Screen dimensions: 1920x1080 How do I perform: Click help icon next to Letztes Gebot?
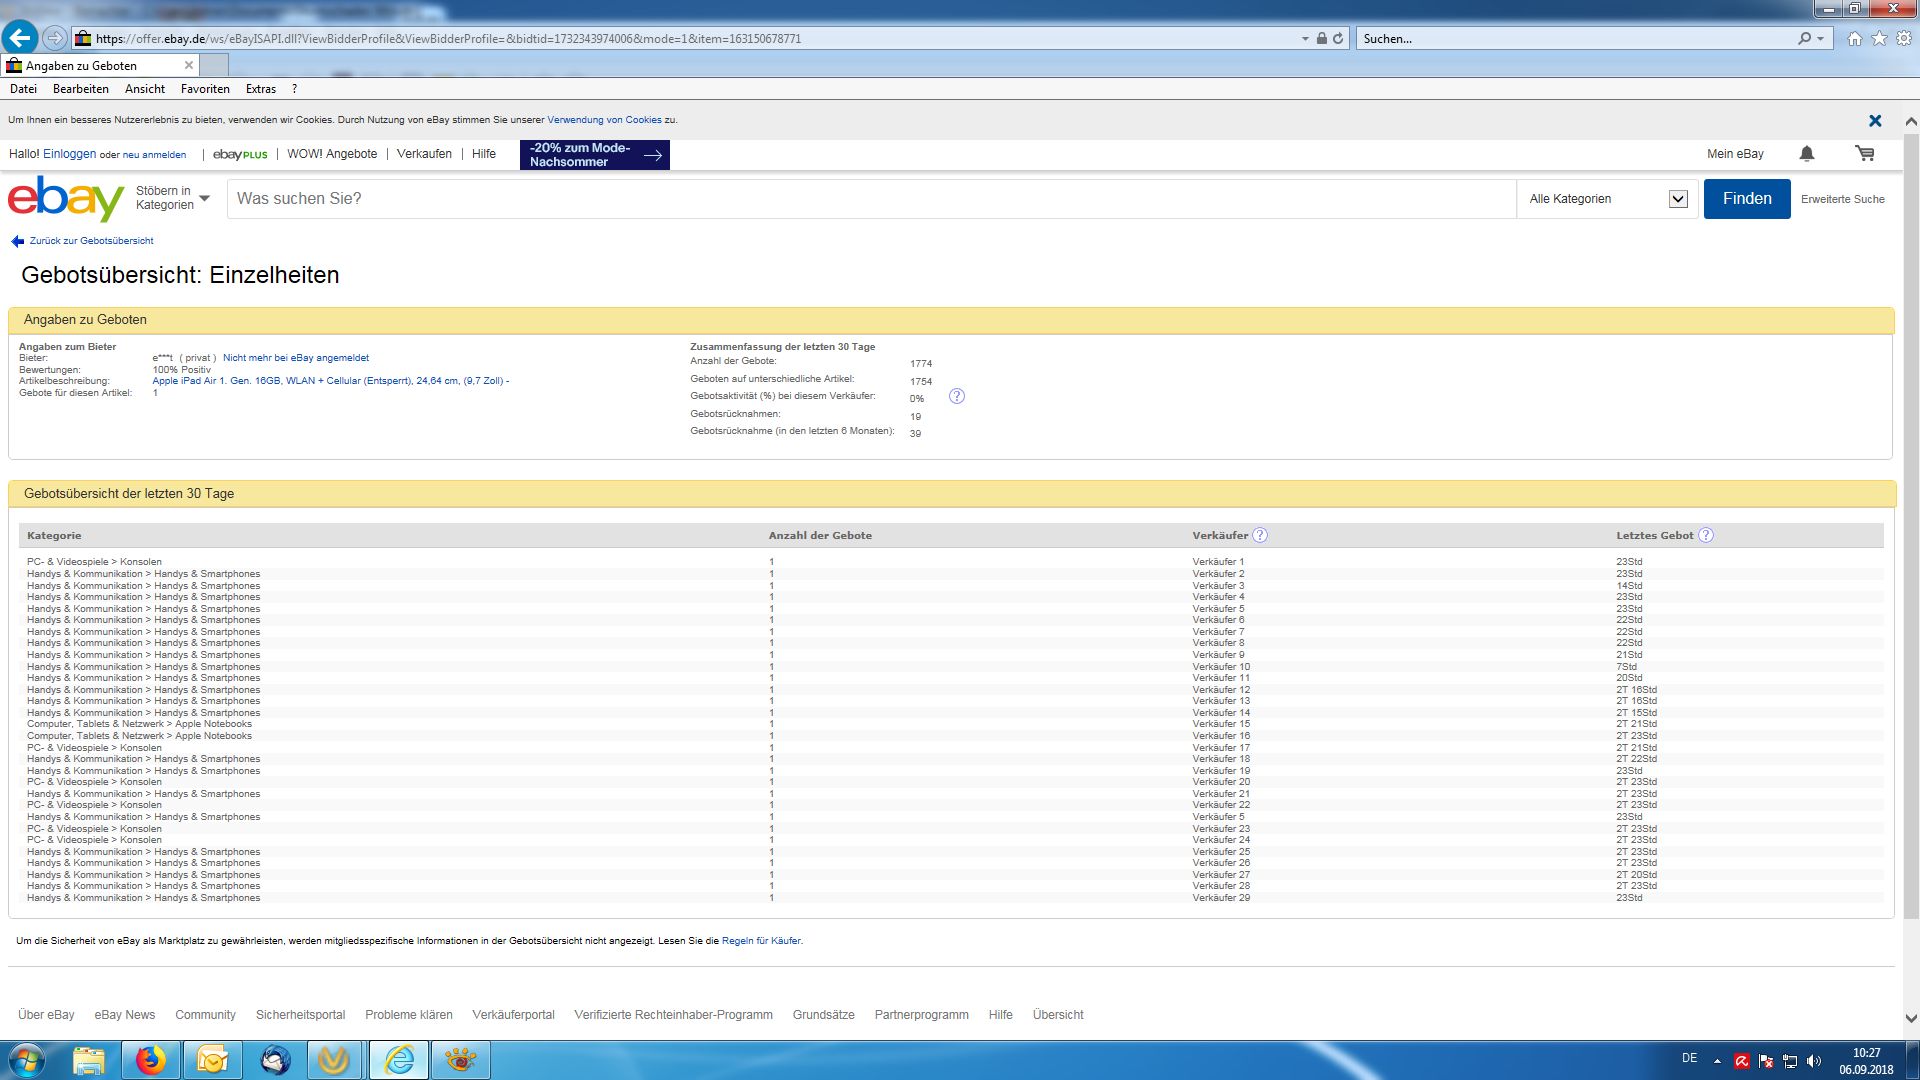pyautogui.click(x=1706, y=535)
